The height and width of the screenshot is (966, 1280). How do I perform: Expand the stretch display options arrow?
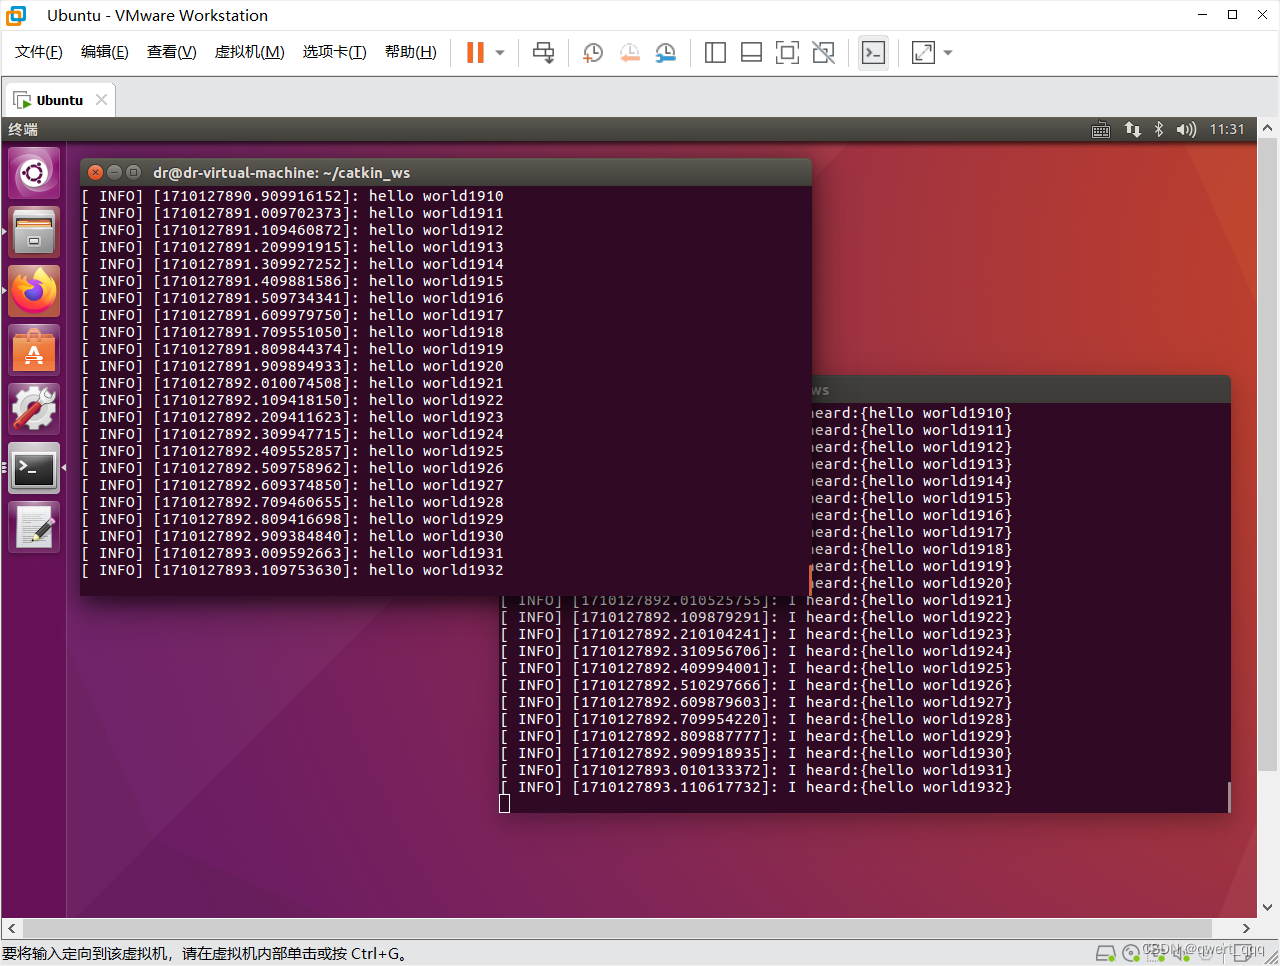point(948,53)
